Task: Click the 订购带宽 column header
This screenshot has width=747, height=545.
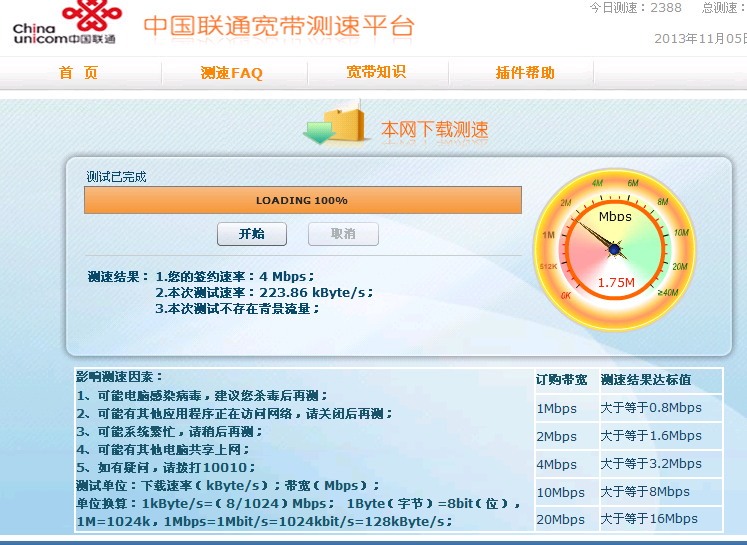Action: (x=562, y=380)
